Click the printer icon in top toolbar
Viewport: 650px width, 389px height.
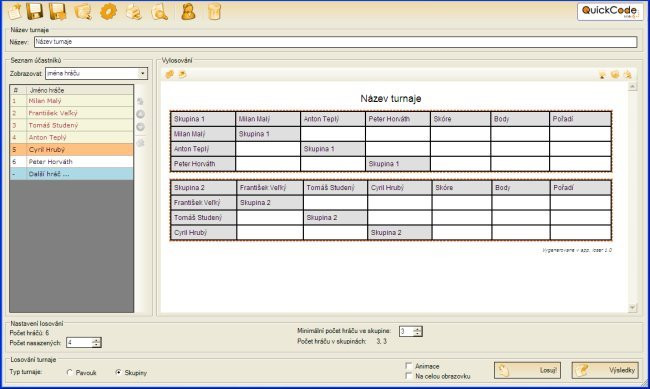click(133, 12)
